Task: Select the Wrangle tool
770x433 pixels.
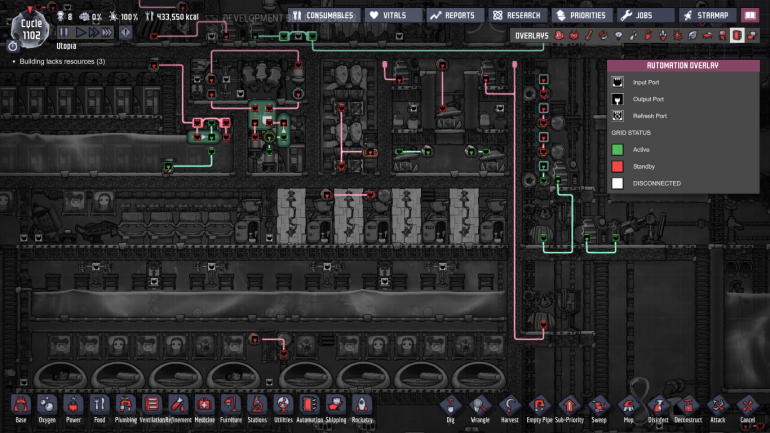Action: pyautogui.click(x=480, y=408)
